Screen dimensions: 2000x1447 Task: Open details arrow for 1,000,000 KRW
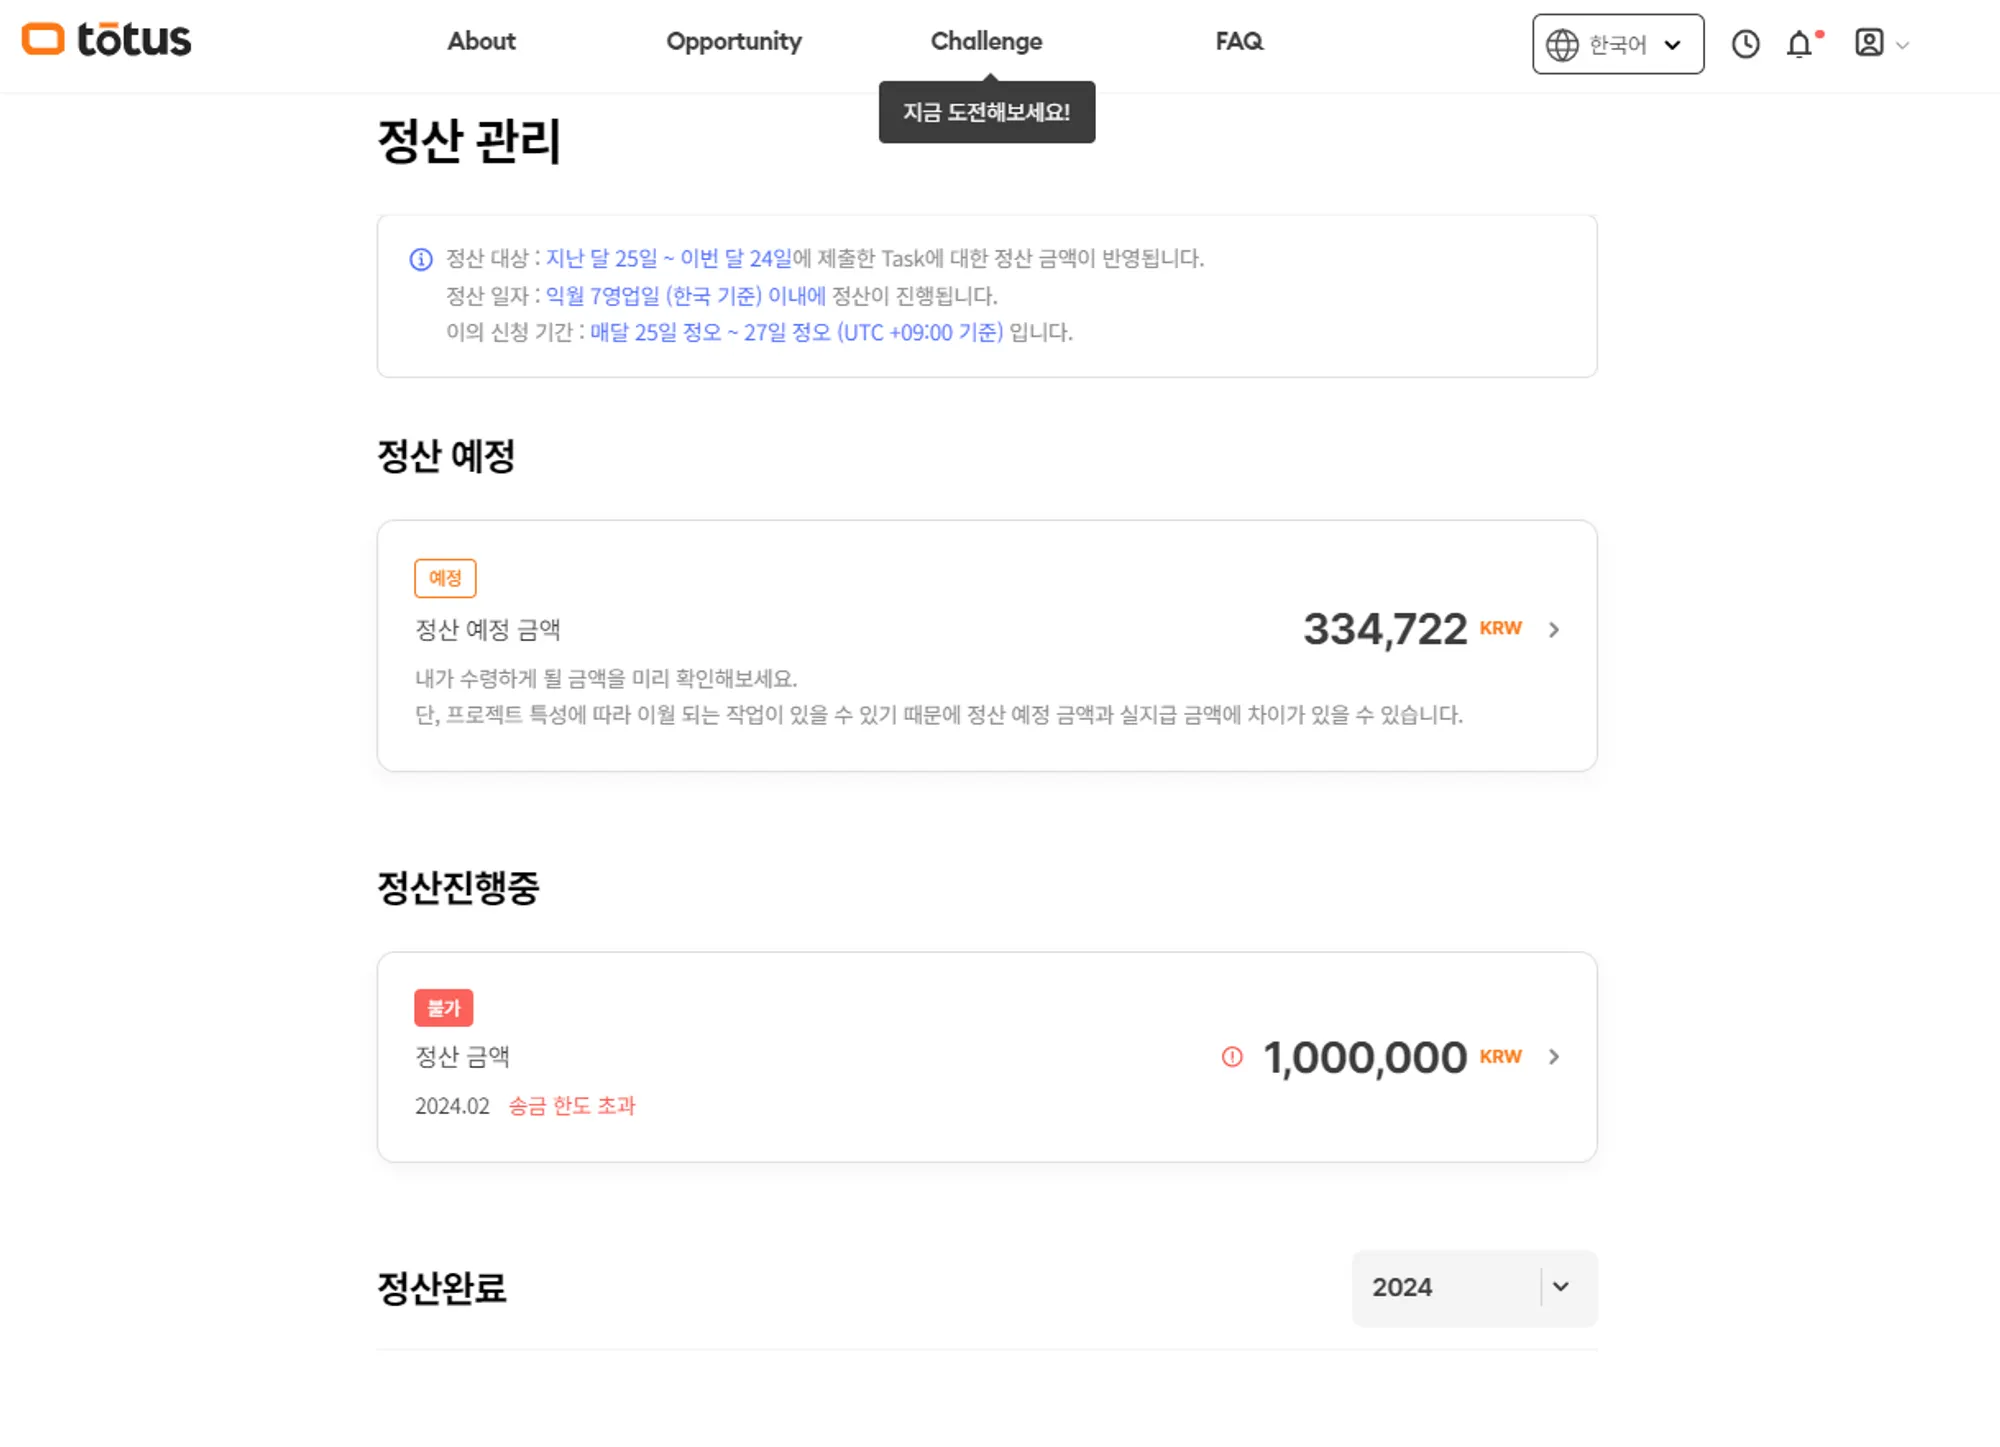click(1554, 1057)
